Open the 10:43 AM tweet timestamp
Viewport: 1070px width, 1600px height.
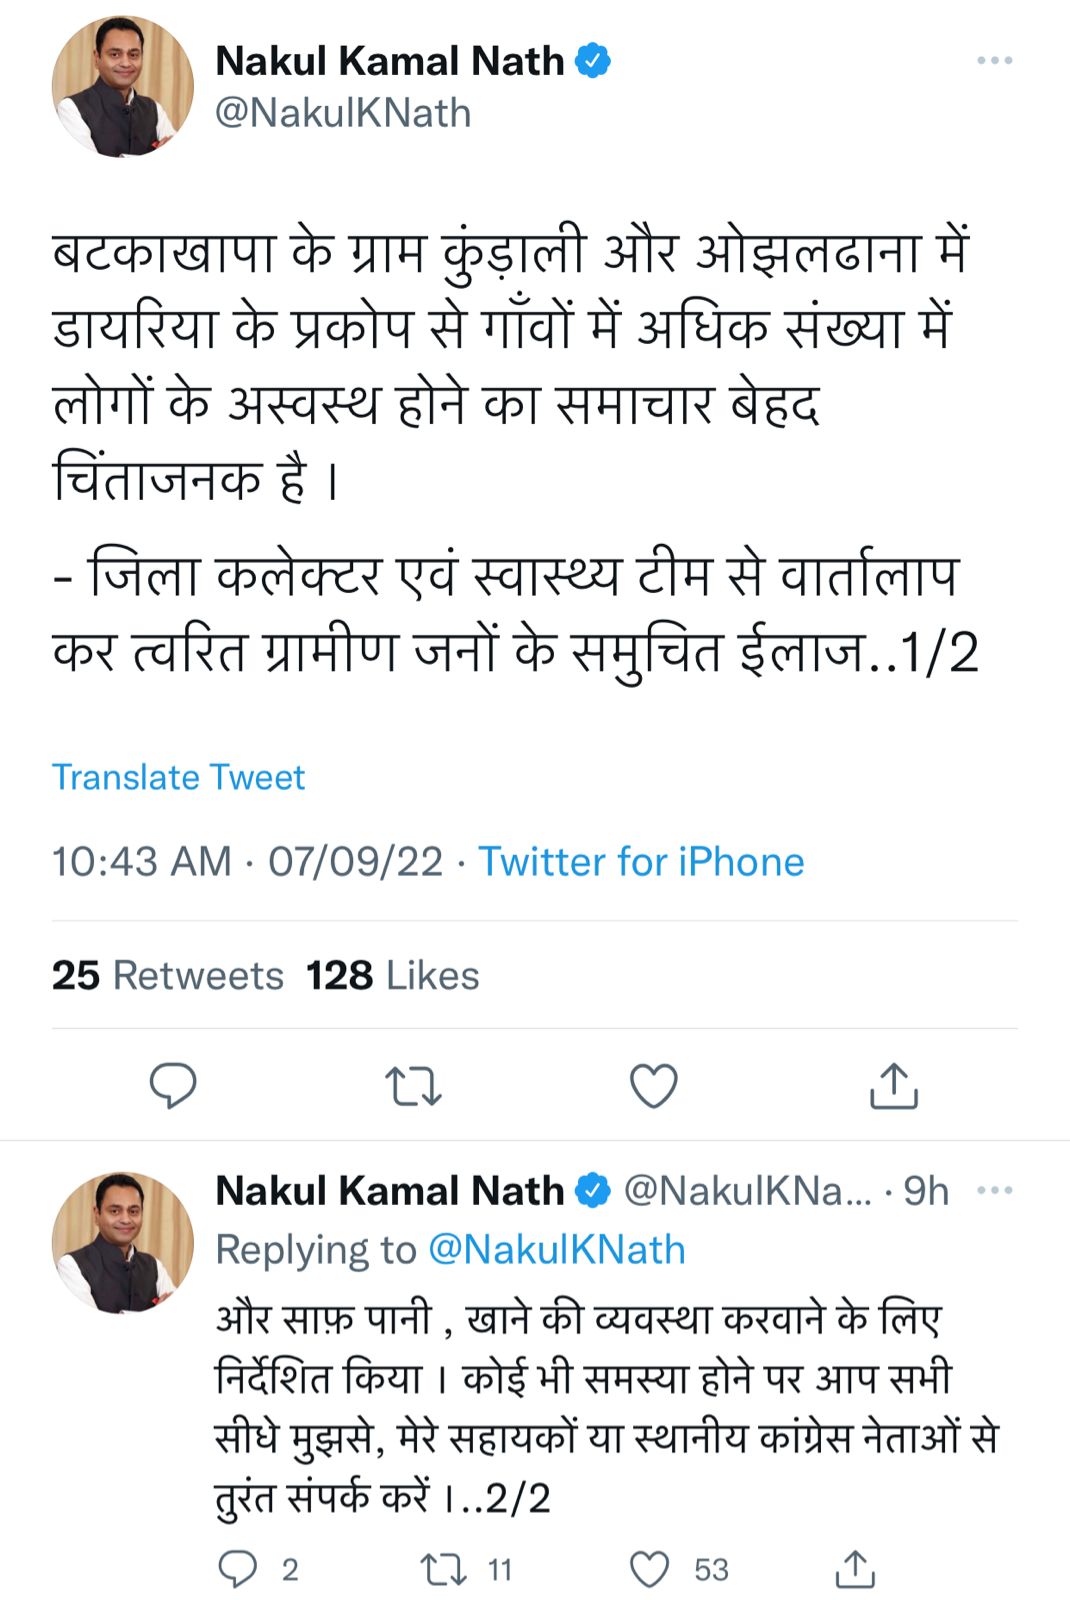click(141, 862)
